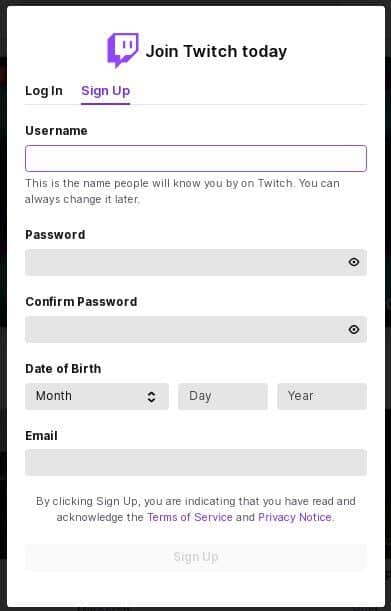The width and height of the screenshot is (391, 611).
Task: Select the Sign Up tab
Action: (105, 91)
